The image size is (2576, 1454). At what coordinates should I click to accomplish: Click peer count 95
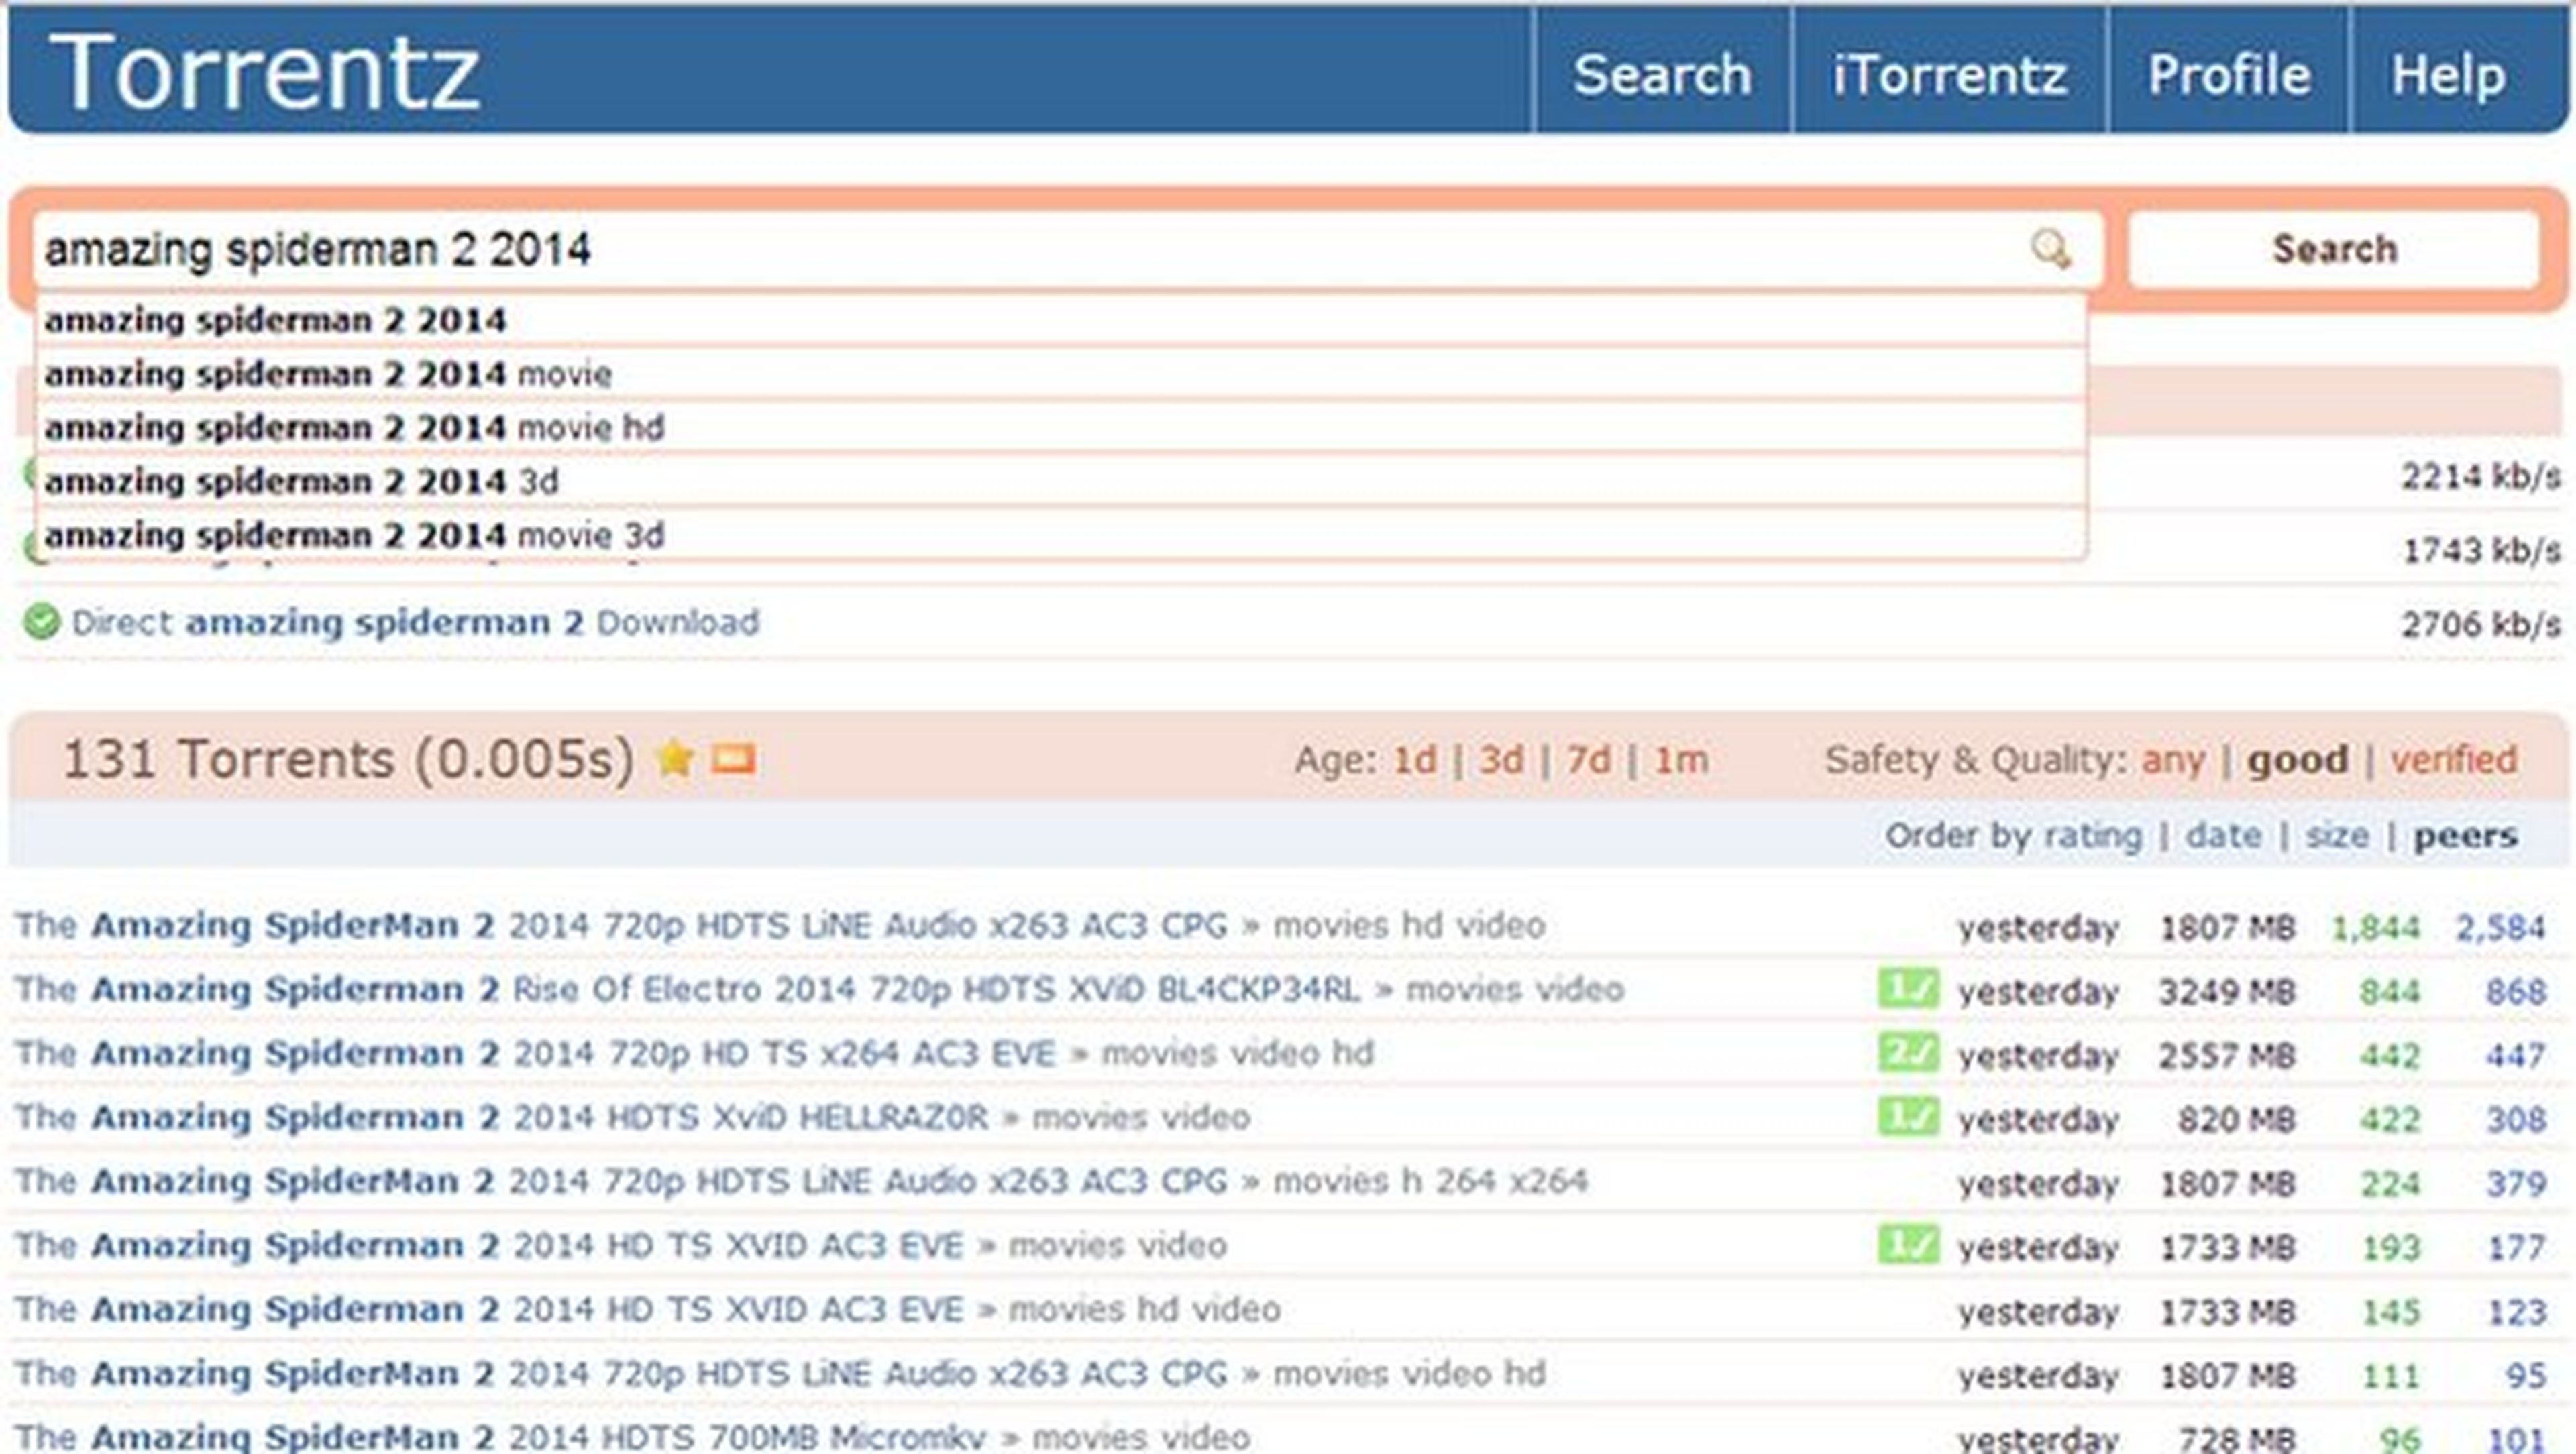2526,1376
